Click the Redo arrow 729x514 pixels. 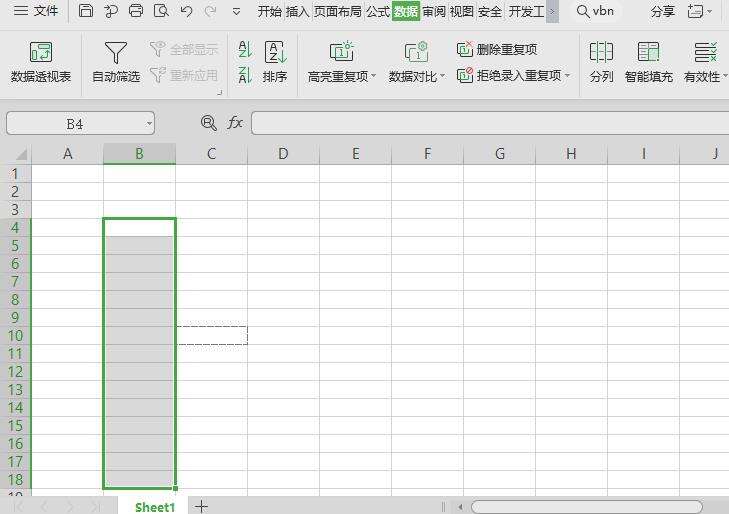[x=211, y=11]
